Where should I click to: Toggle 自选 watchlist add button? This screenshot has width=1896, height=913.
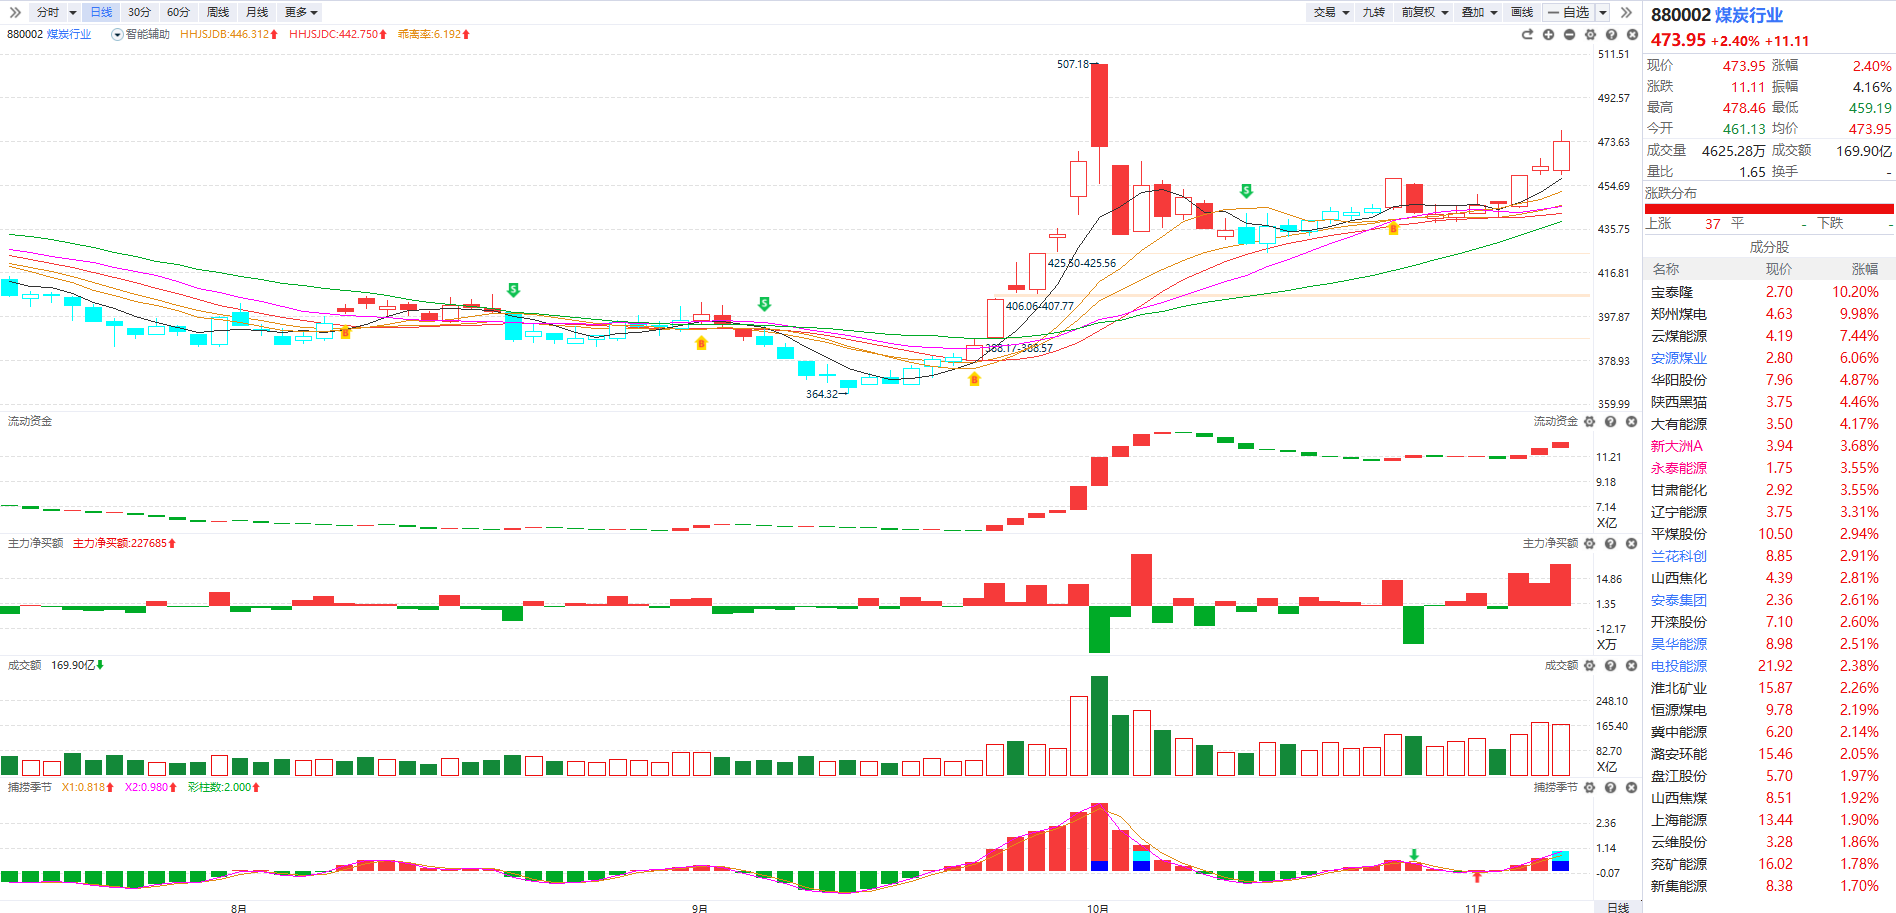tap(1569, 12)
